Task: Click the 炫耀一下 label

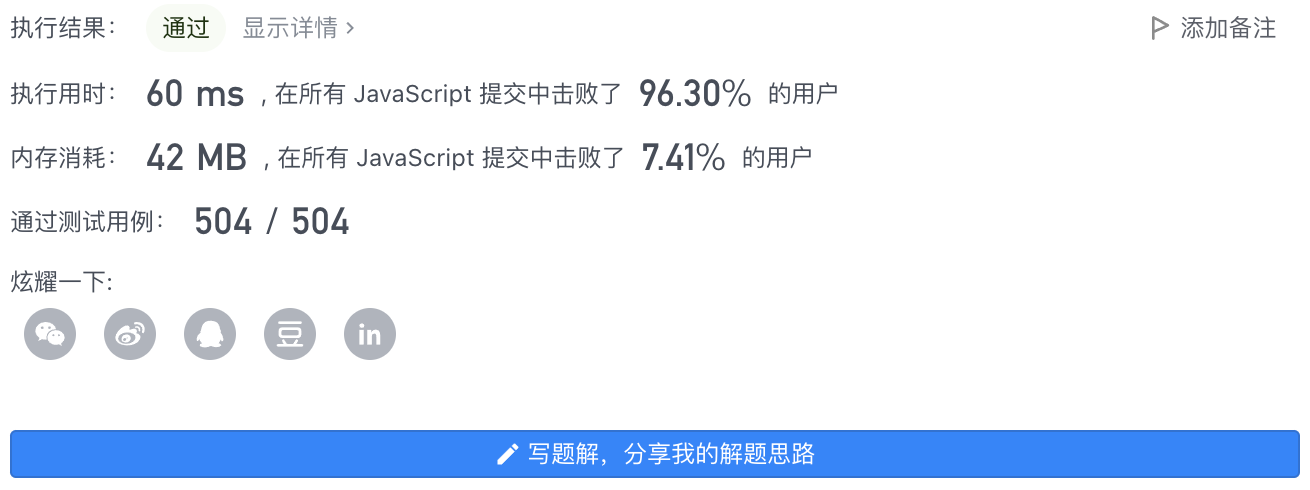Action: point(62,282)
